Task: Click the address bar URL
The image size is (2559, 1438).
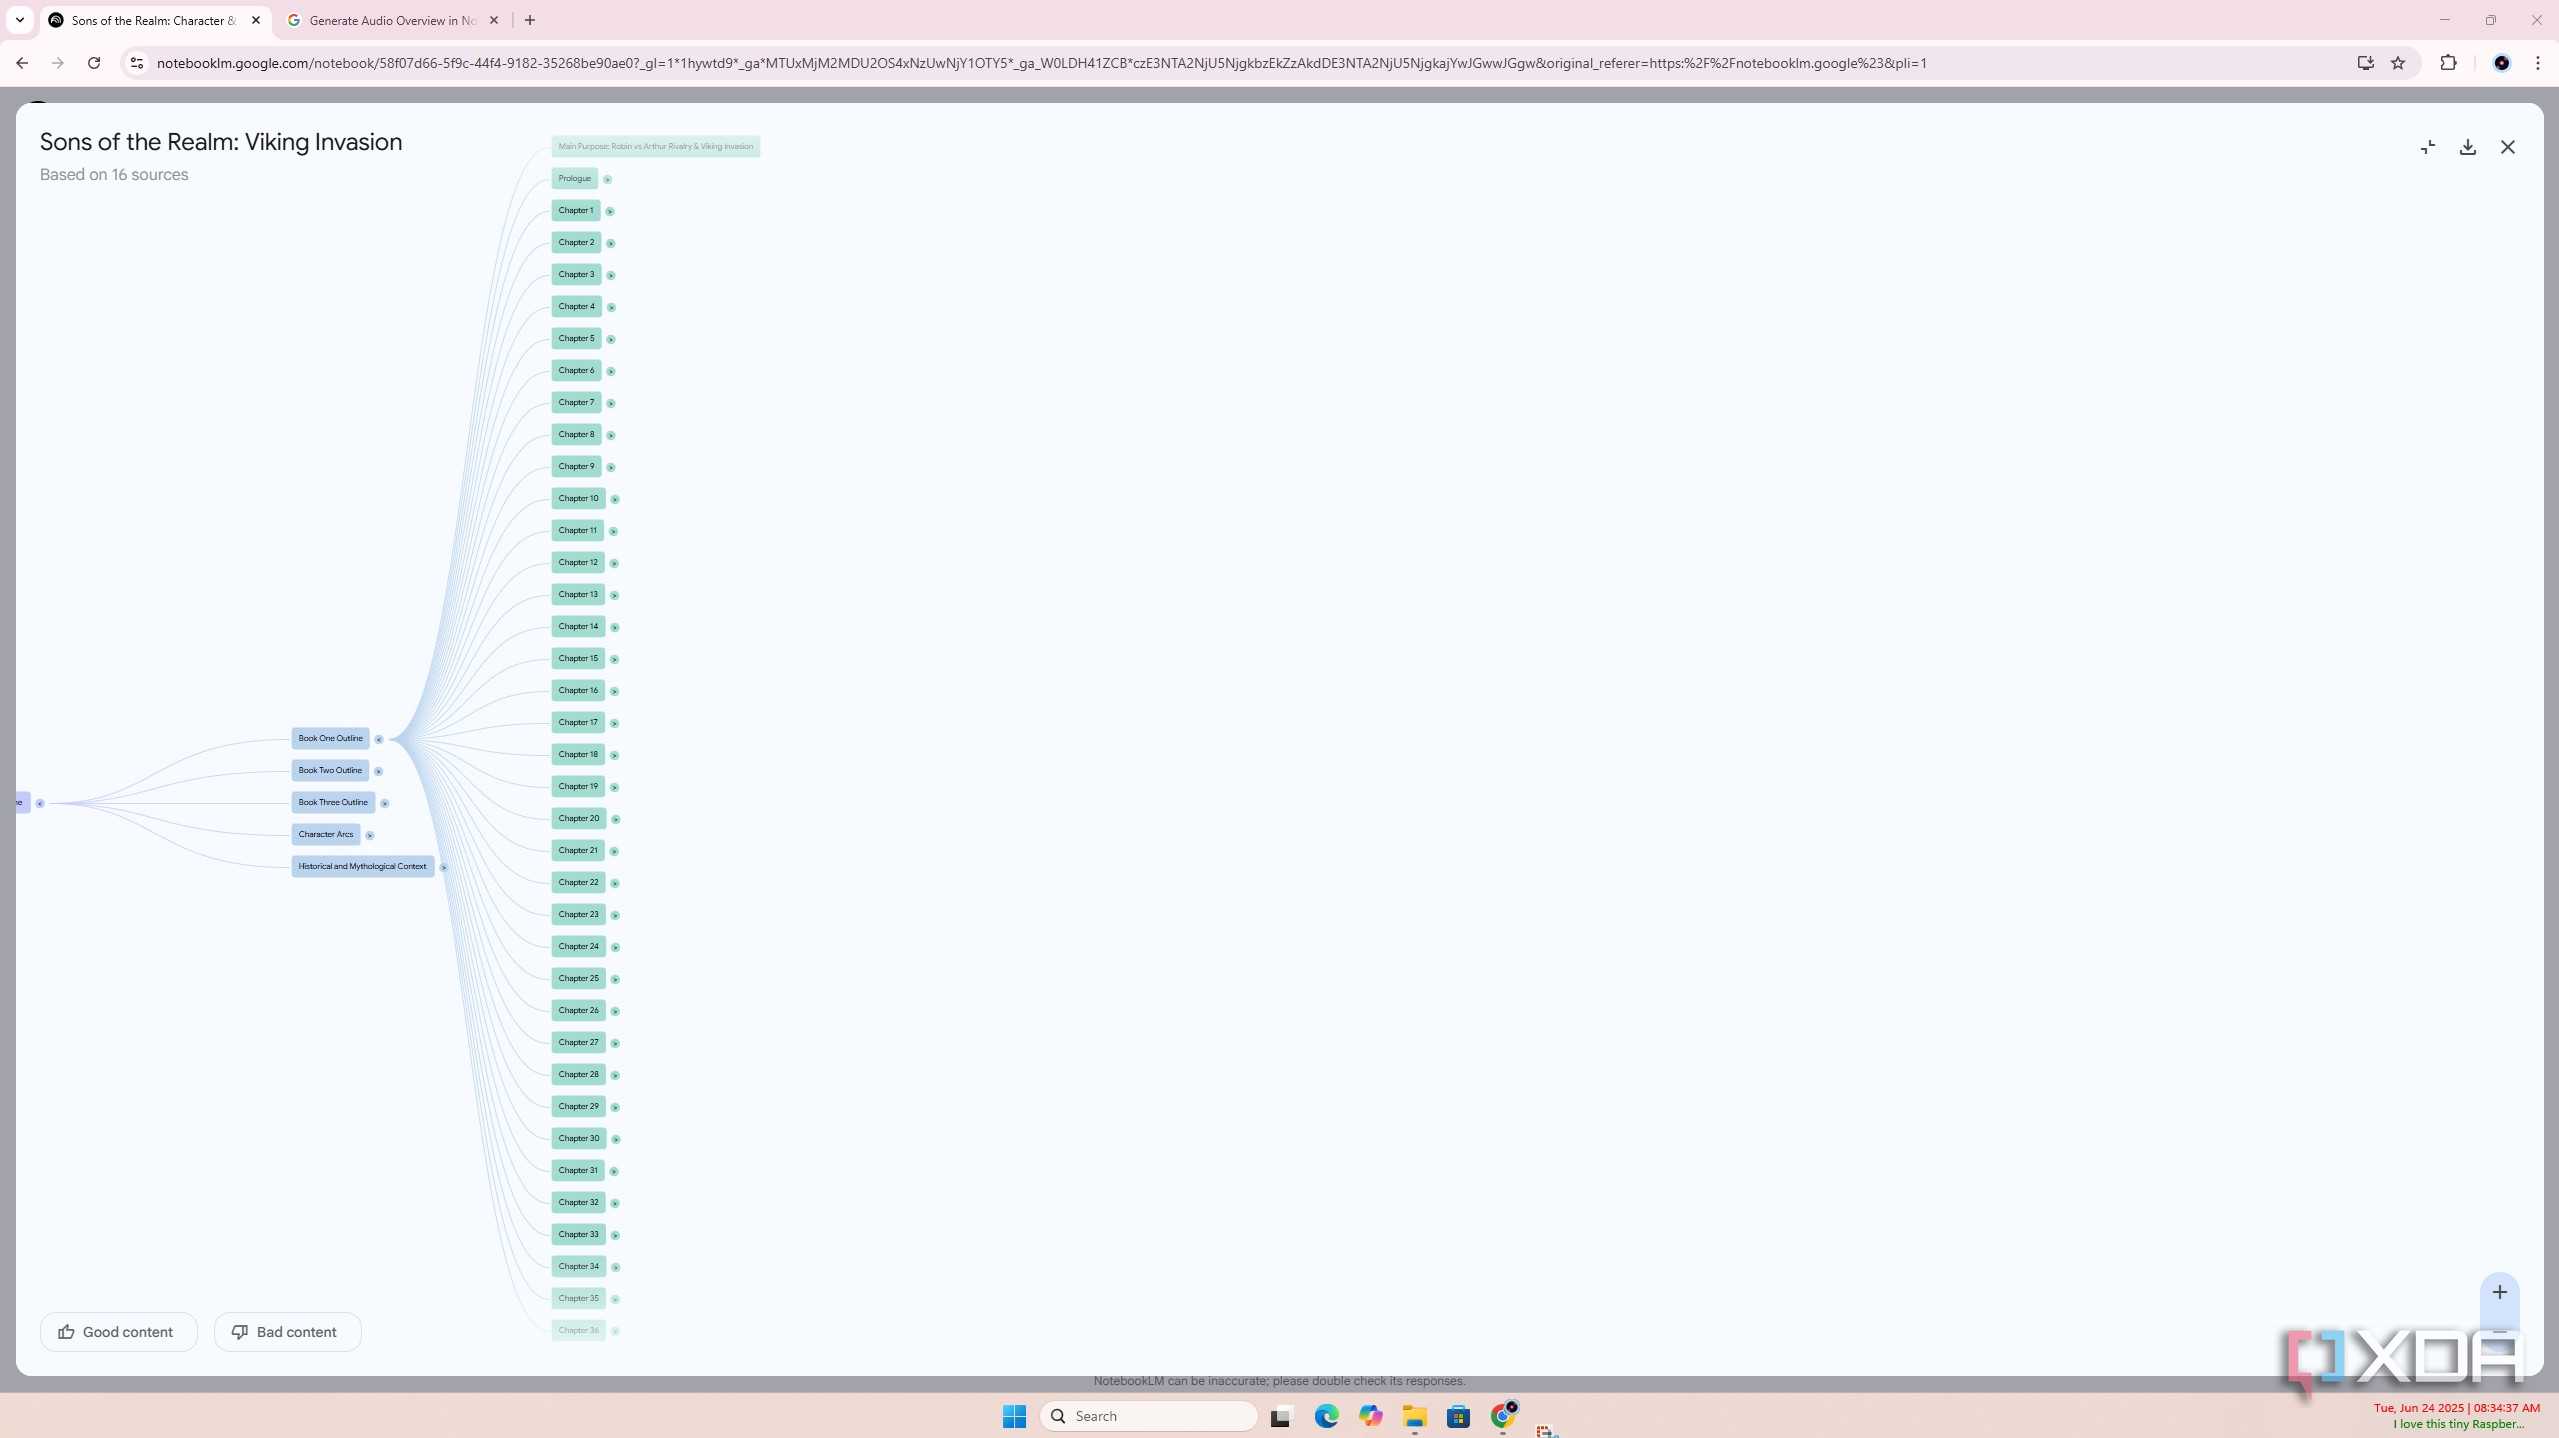Action: [1041, 63]
